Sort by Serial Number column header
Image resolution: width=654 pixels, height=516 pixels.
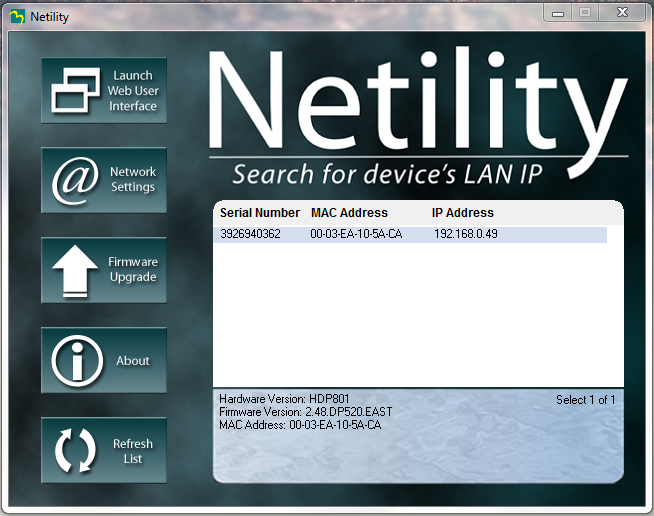[260, 213]
